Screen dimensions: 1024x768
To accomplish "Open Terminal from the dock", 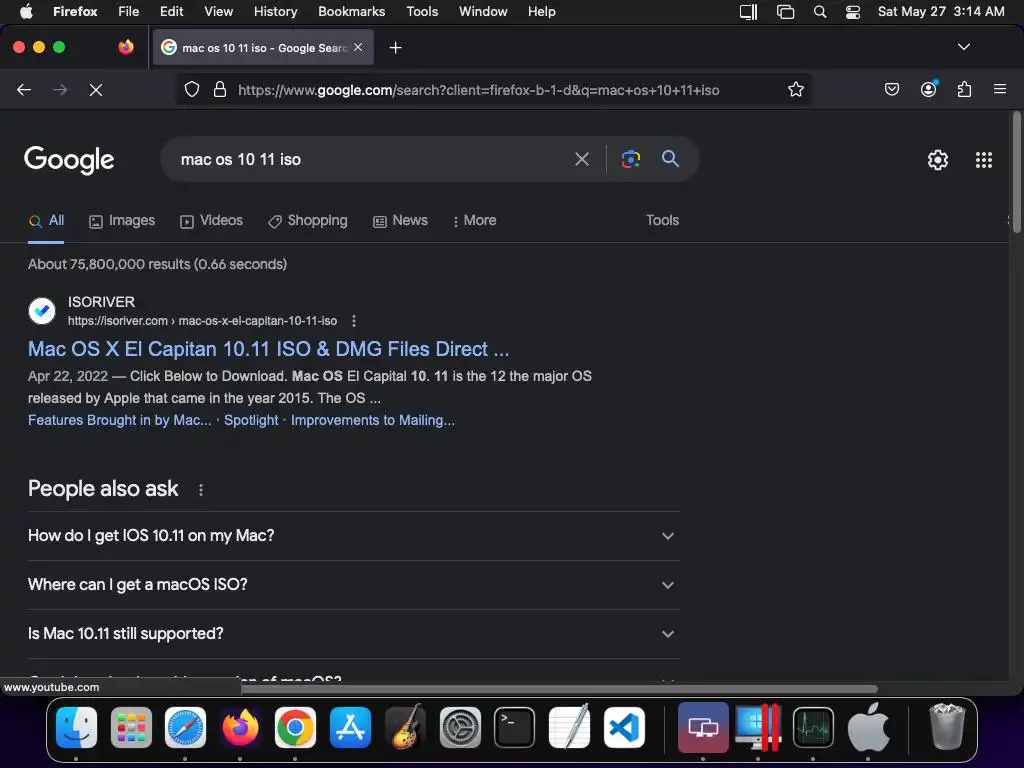I will pos(515,728).
